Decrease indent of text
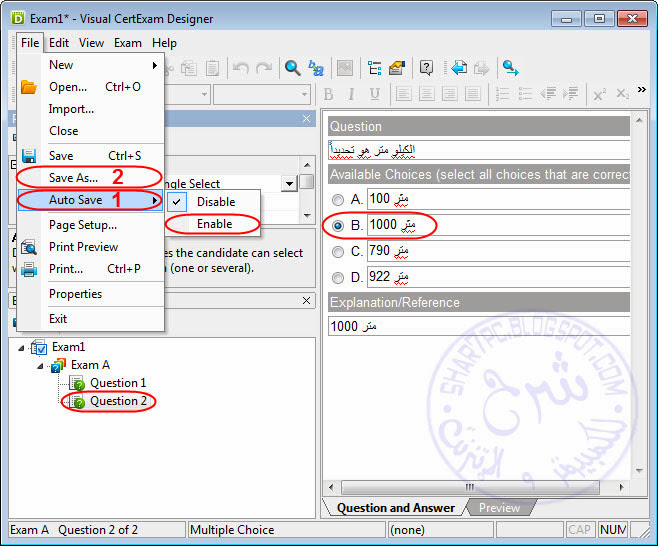 [548, 94]
